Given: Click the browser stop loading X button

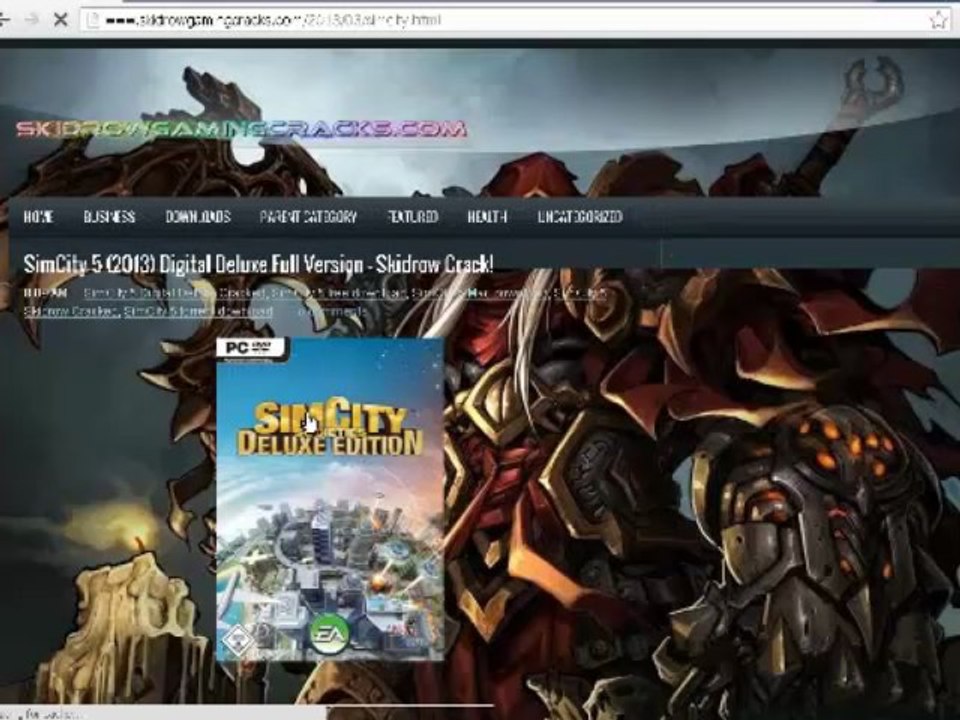Looking at the screenshot, I should tap(60, 20).
